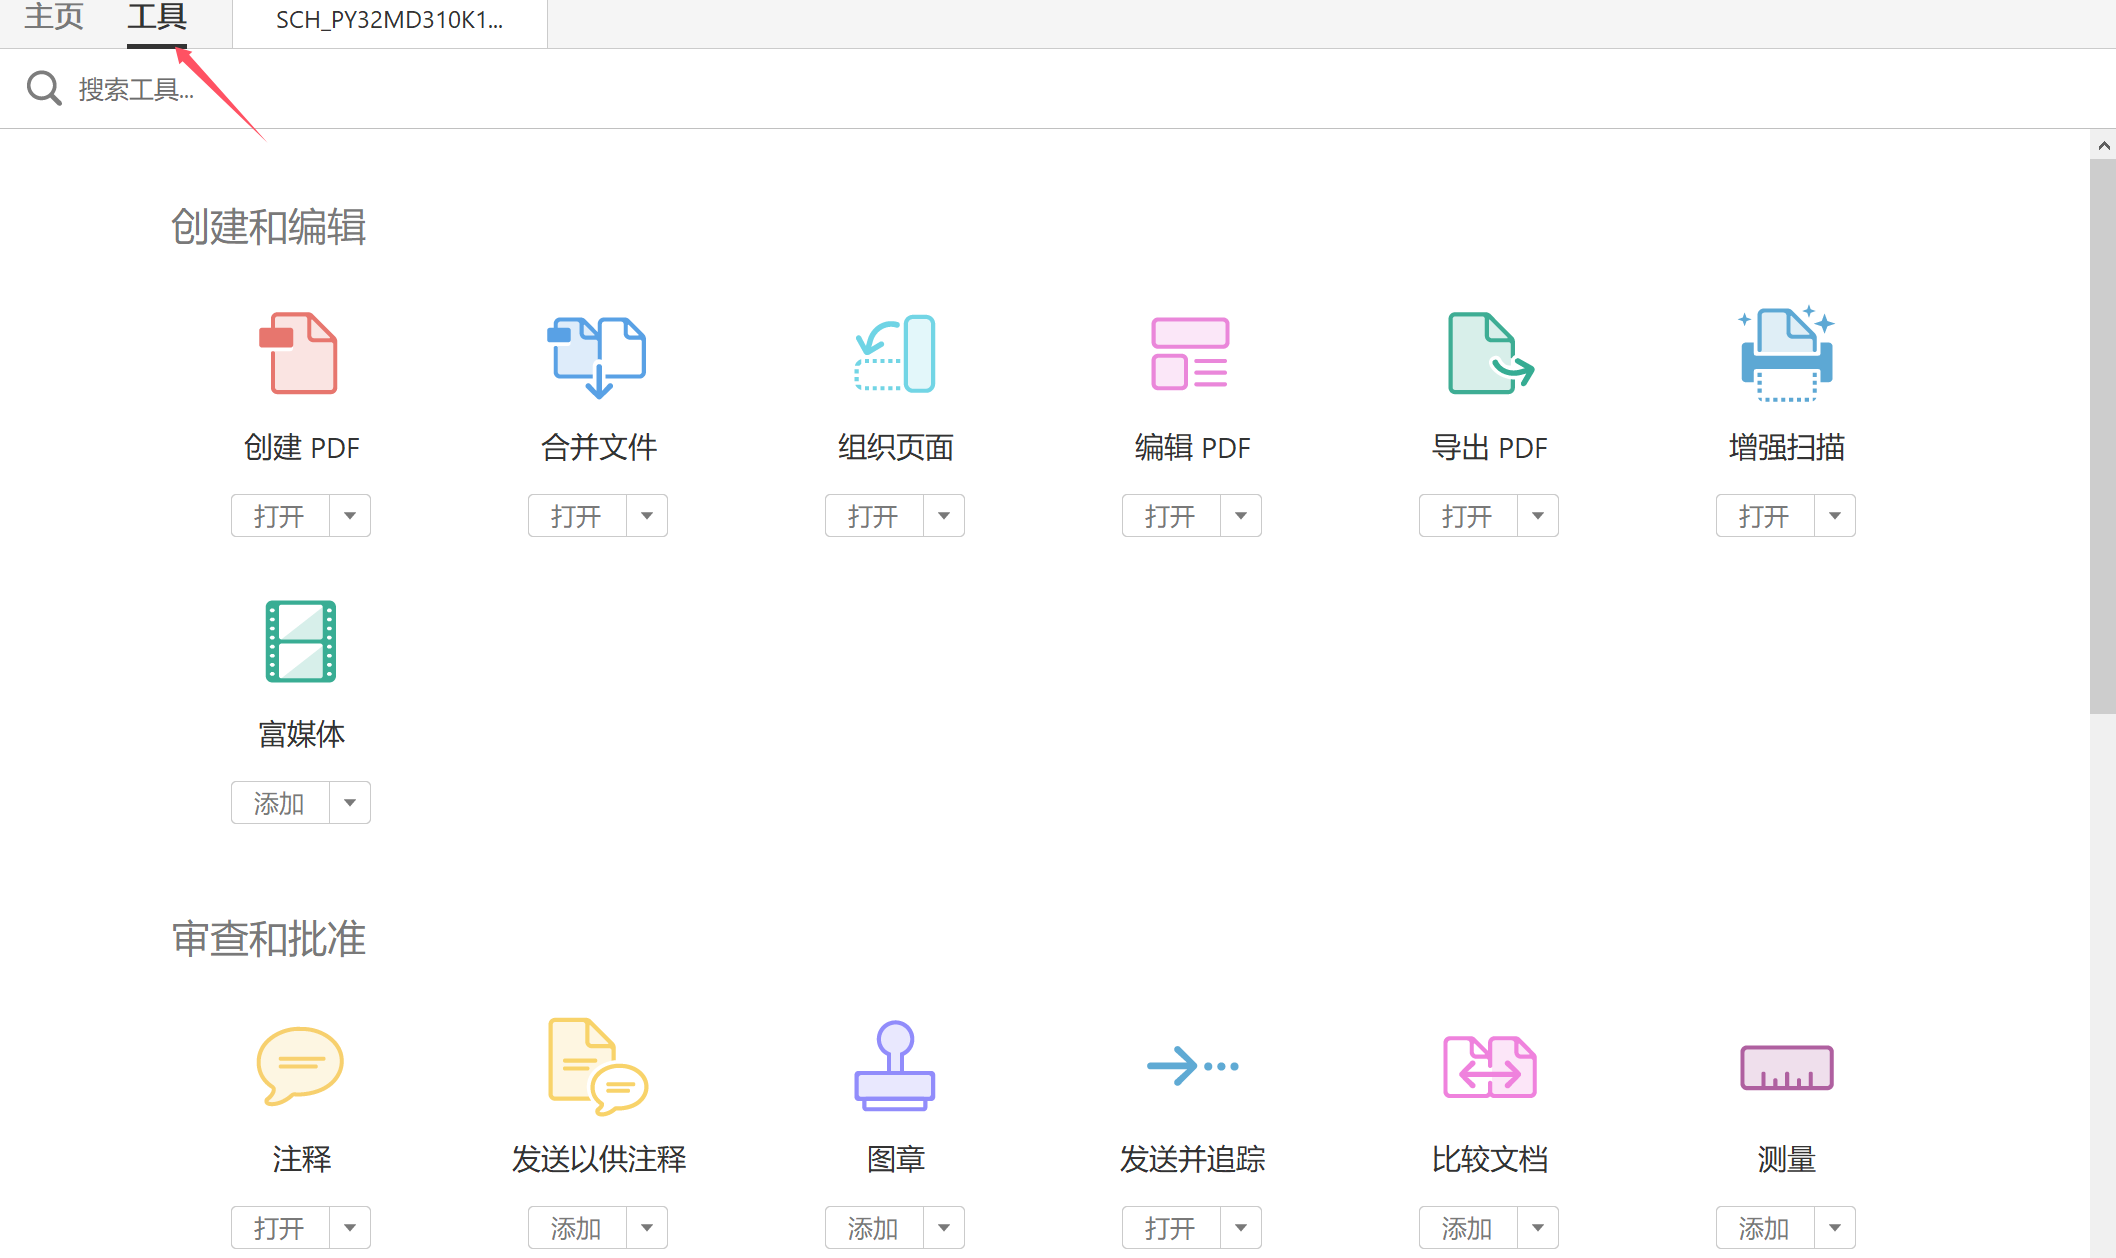Open dropdown arrow beside 增强扫描 打开 button
Screen dimensions: 2116x1258
pyautogui.click(x=1835, y=516)
